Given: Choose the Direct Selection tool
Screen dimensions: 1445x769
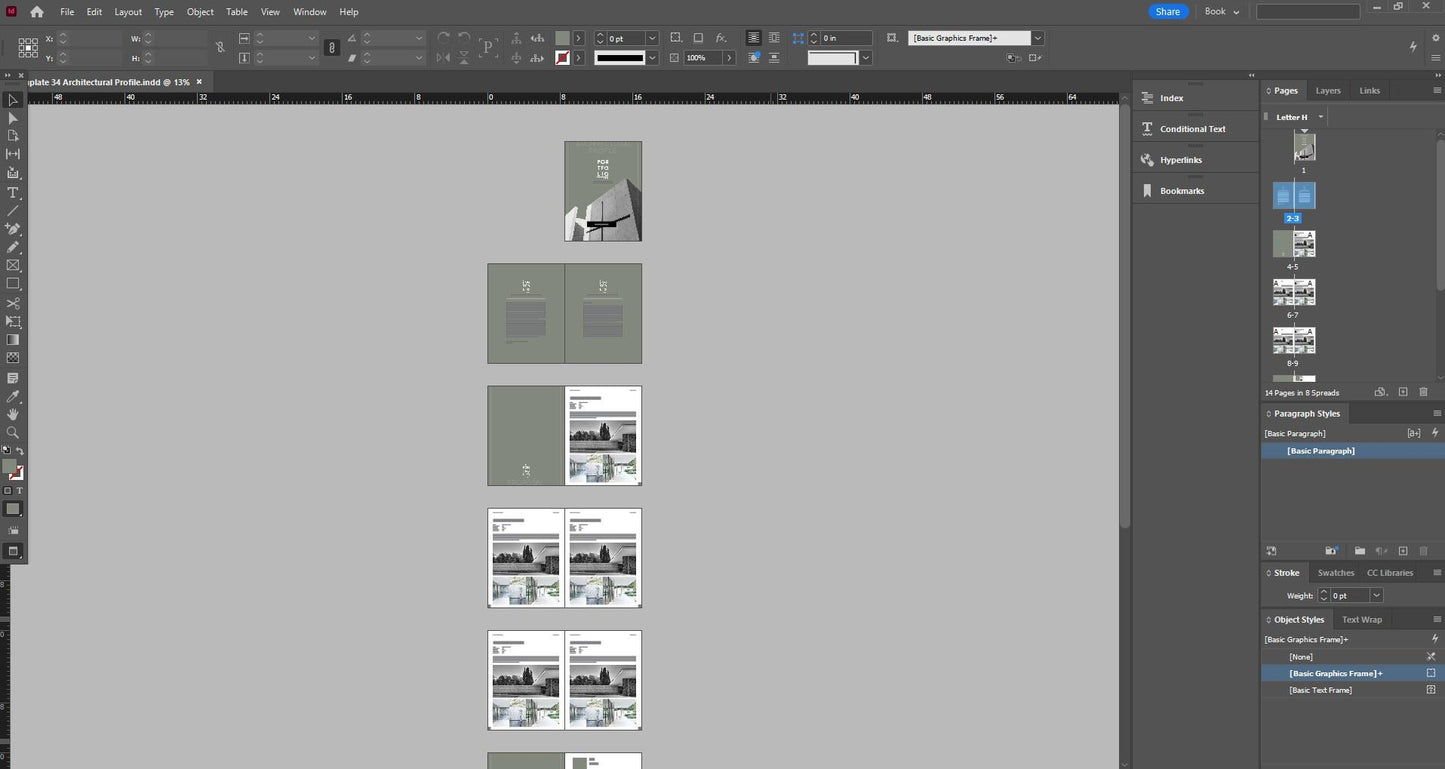Looking at the screenshot, I should point(13,118).
